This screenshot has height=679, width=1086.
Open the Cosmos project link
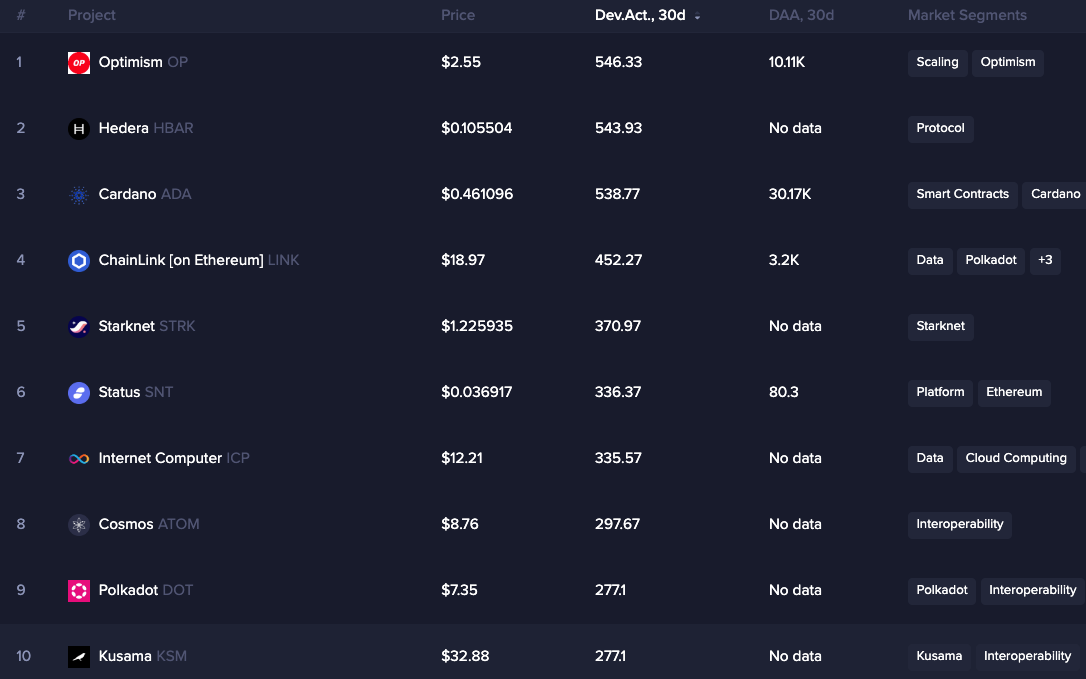tap(149, 524)
